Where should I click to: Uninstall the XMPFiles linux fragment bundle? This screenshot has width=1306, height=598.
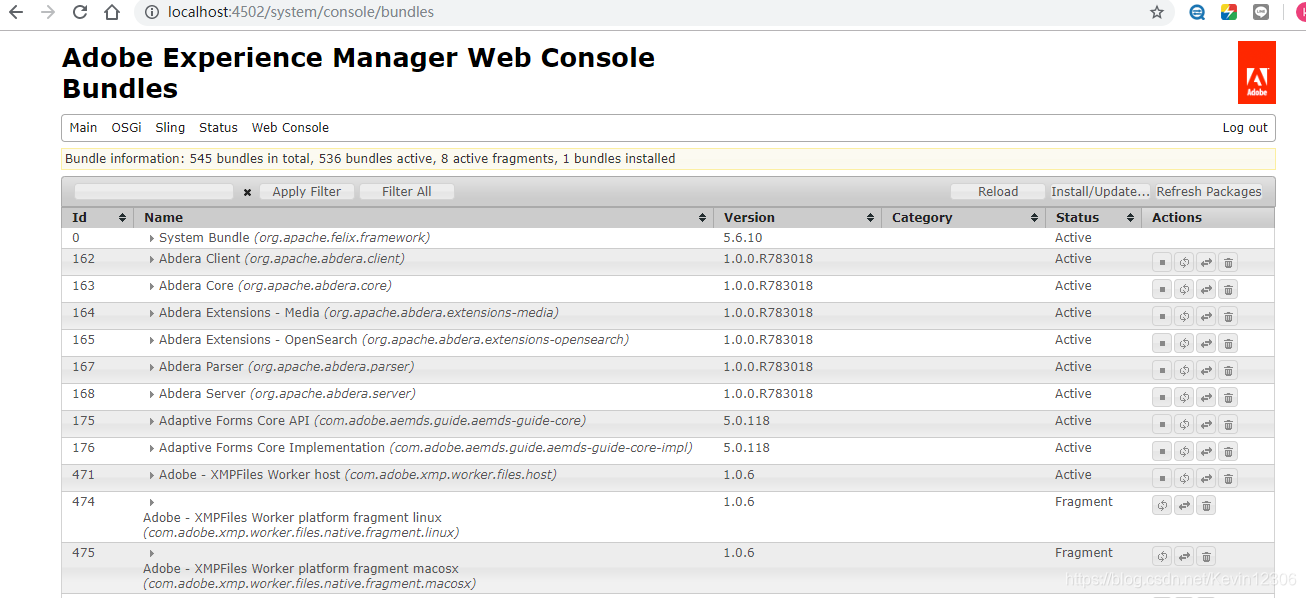1206,505
